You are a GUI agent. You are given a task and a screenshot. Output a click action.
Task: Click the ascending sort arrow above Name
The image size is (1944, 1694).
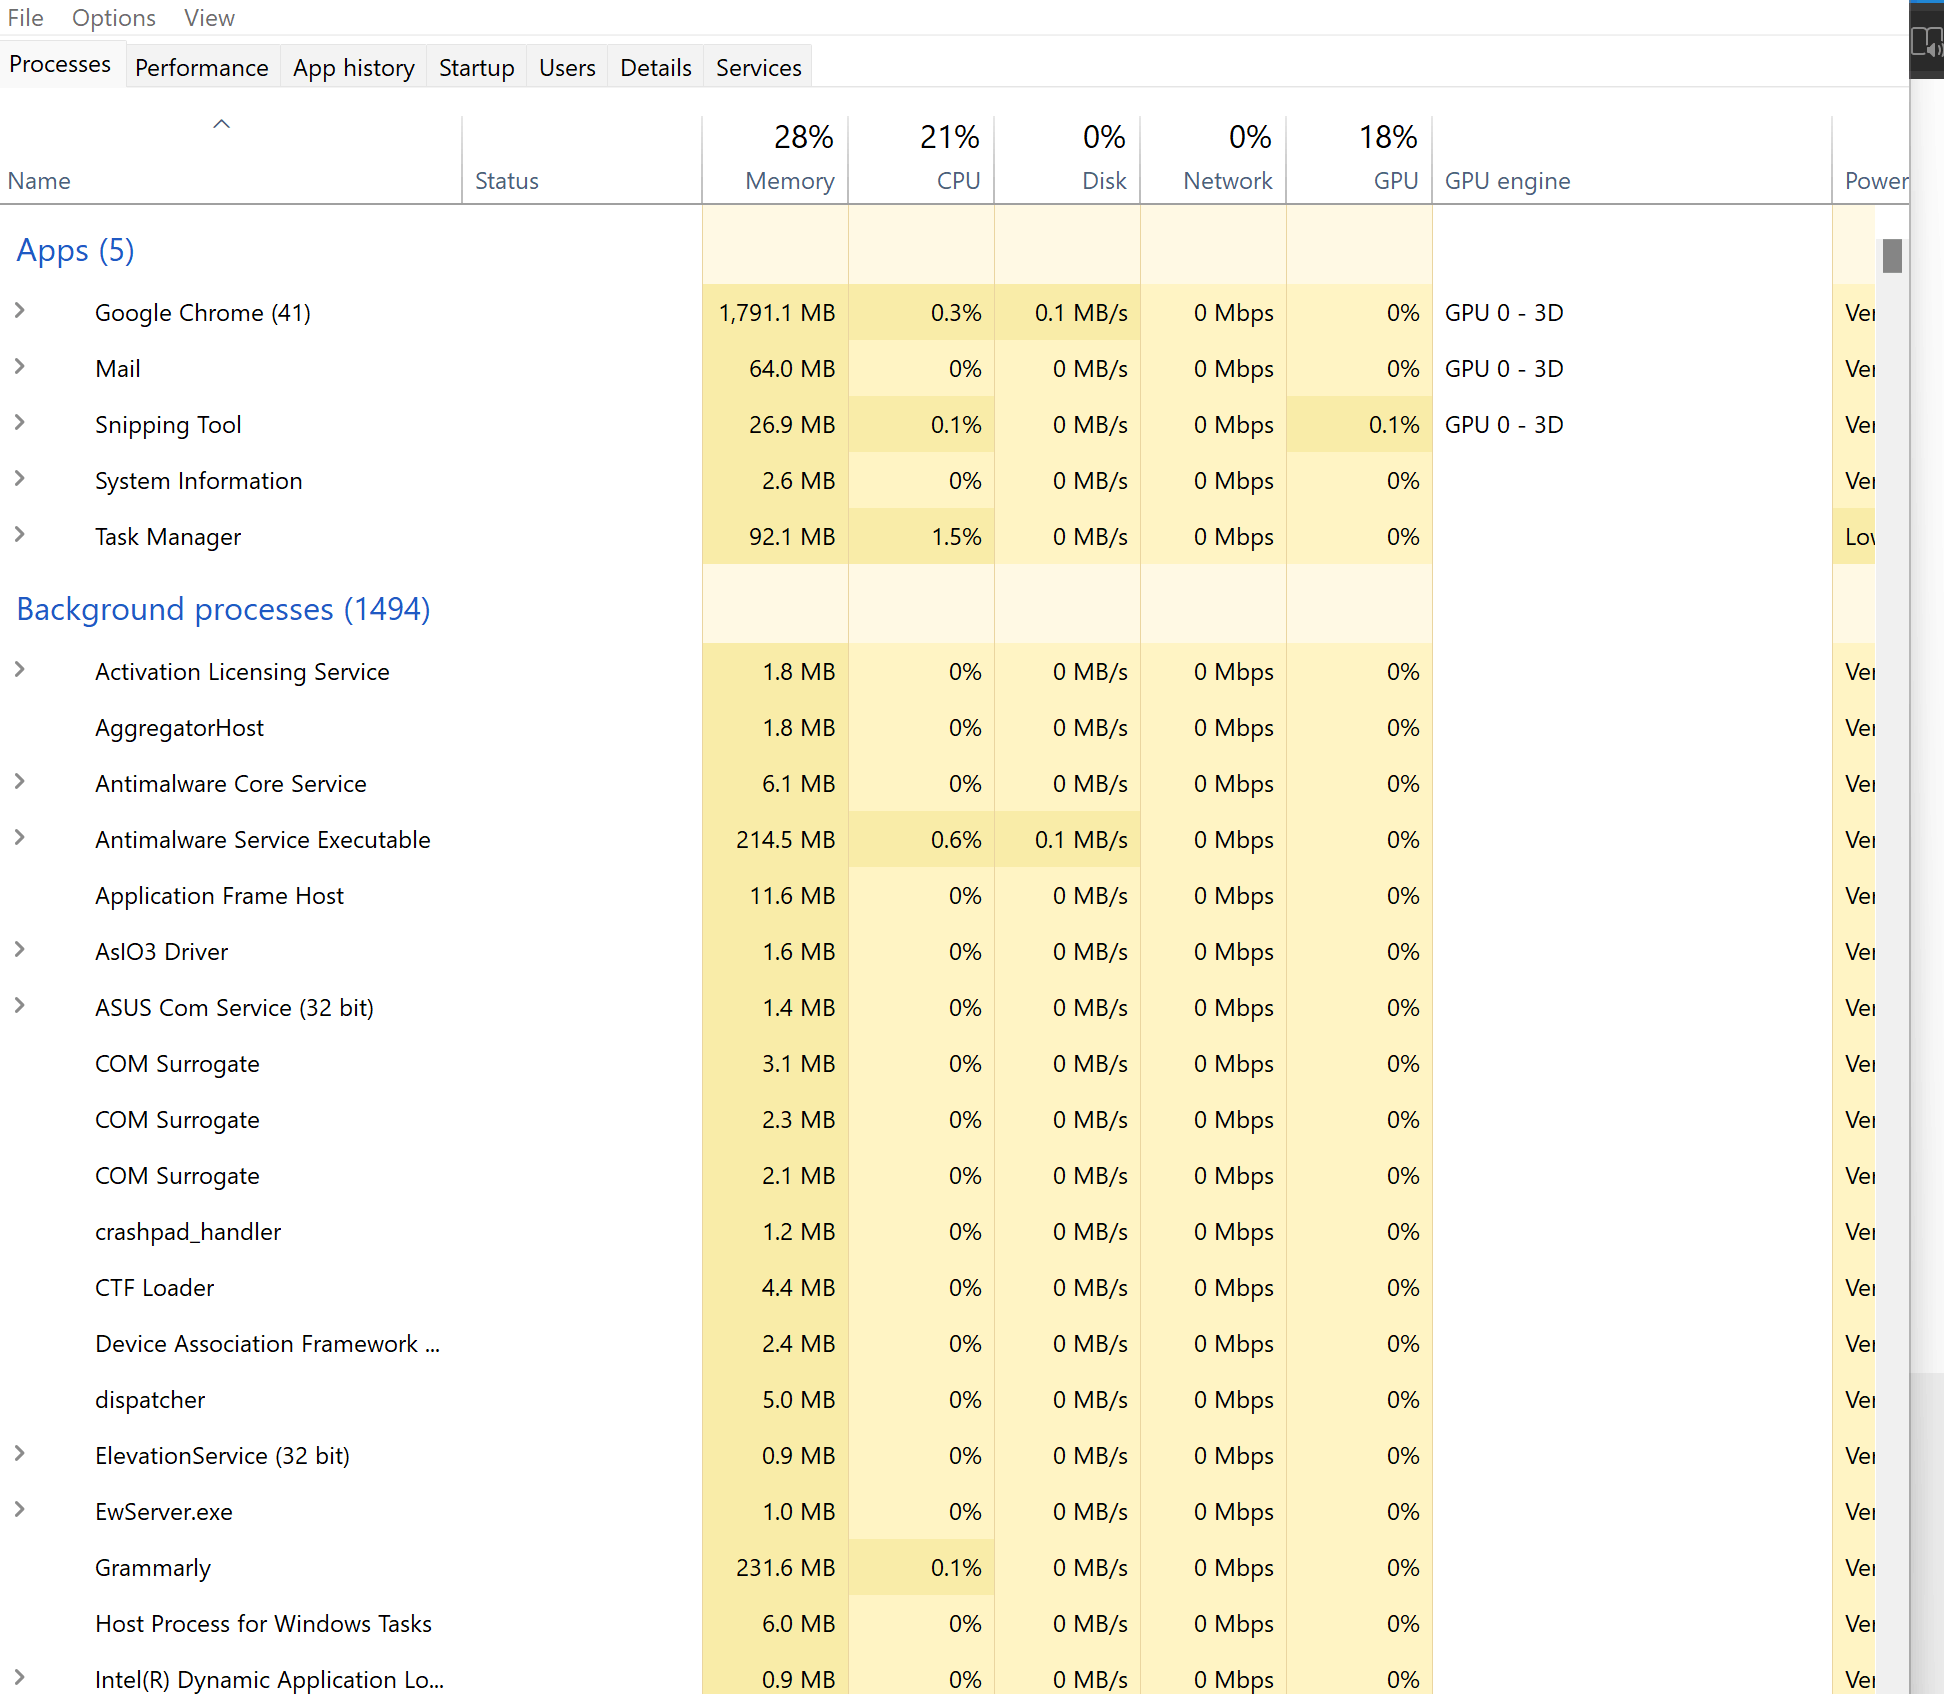click(x=221, y=123)
